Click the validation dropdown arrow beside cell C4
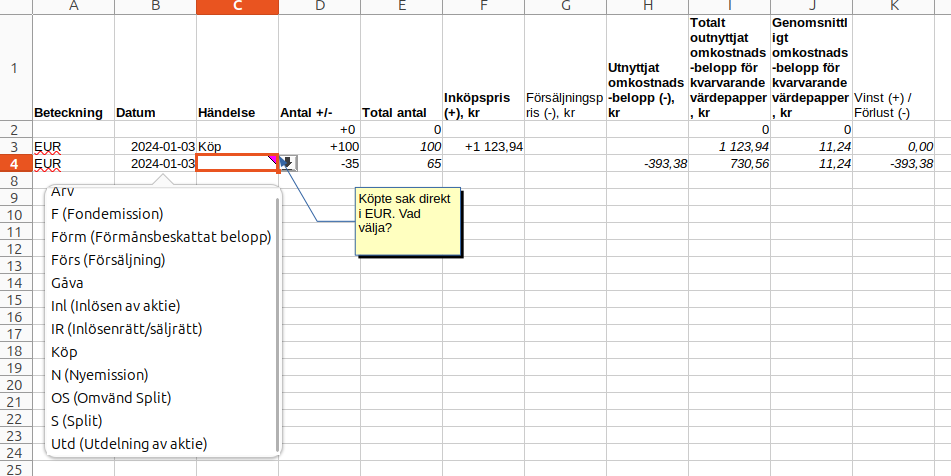The width and height of the screenshot is (951, 476). [x=288, y=163]
